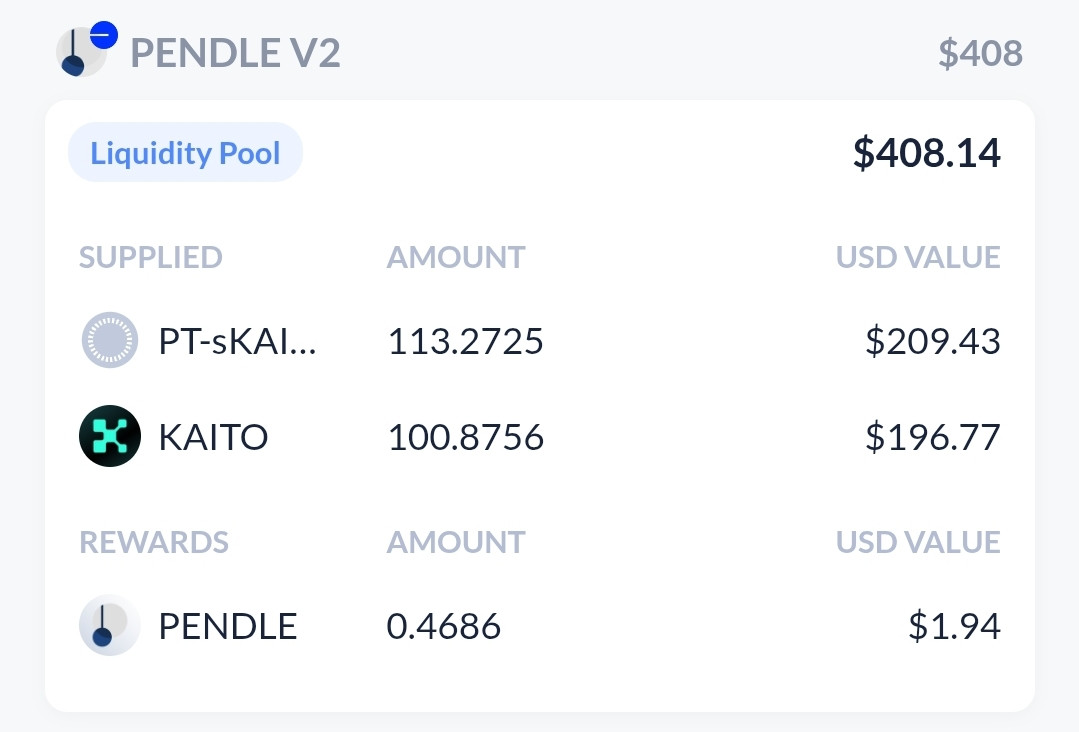
Task: Switch to the SUPPLIED column header
Action: (x=150, y=257)
